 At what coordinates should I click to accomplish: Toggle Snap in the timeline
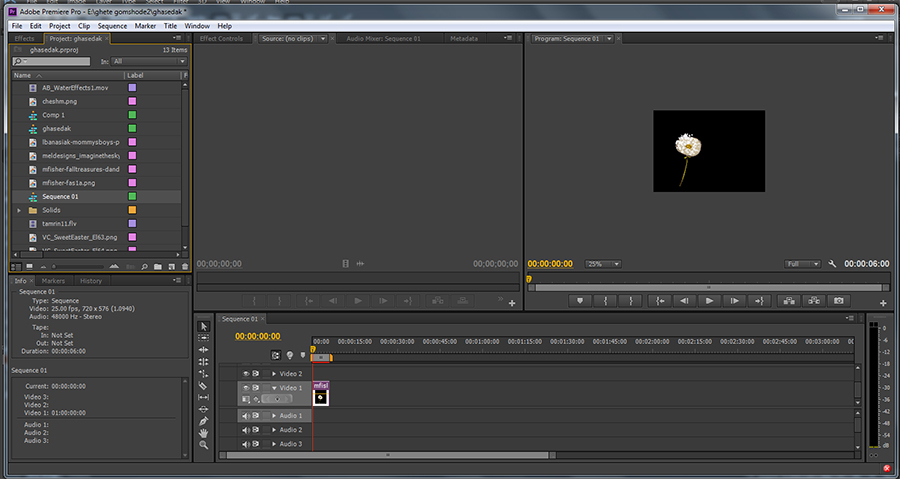pos(276,356)
